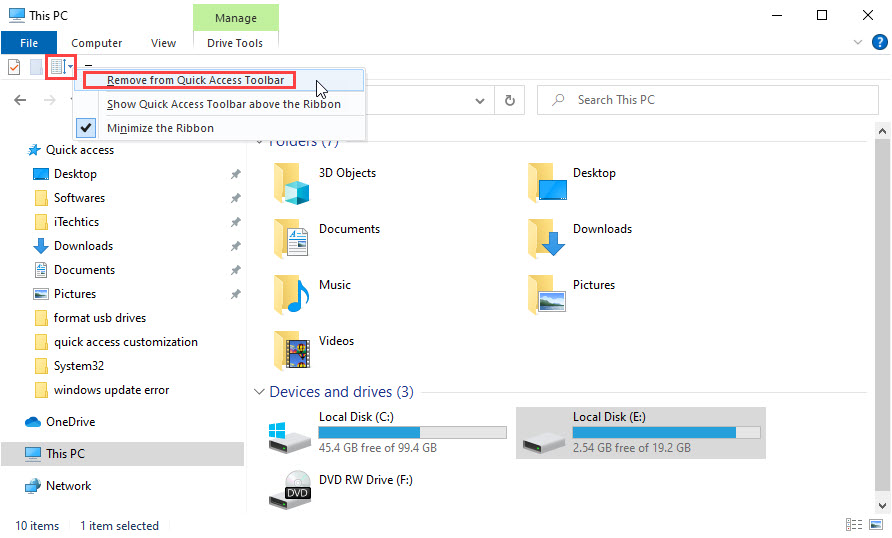The height and width of the screenshot is (538, 892).
Task: Select Local Disk (C:) drive icon
Action: tap(290, 438)
